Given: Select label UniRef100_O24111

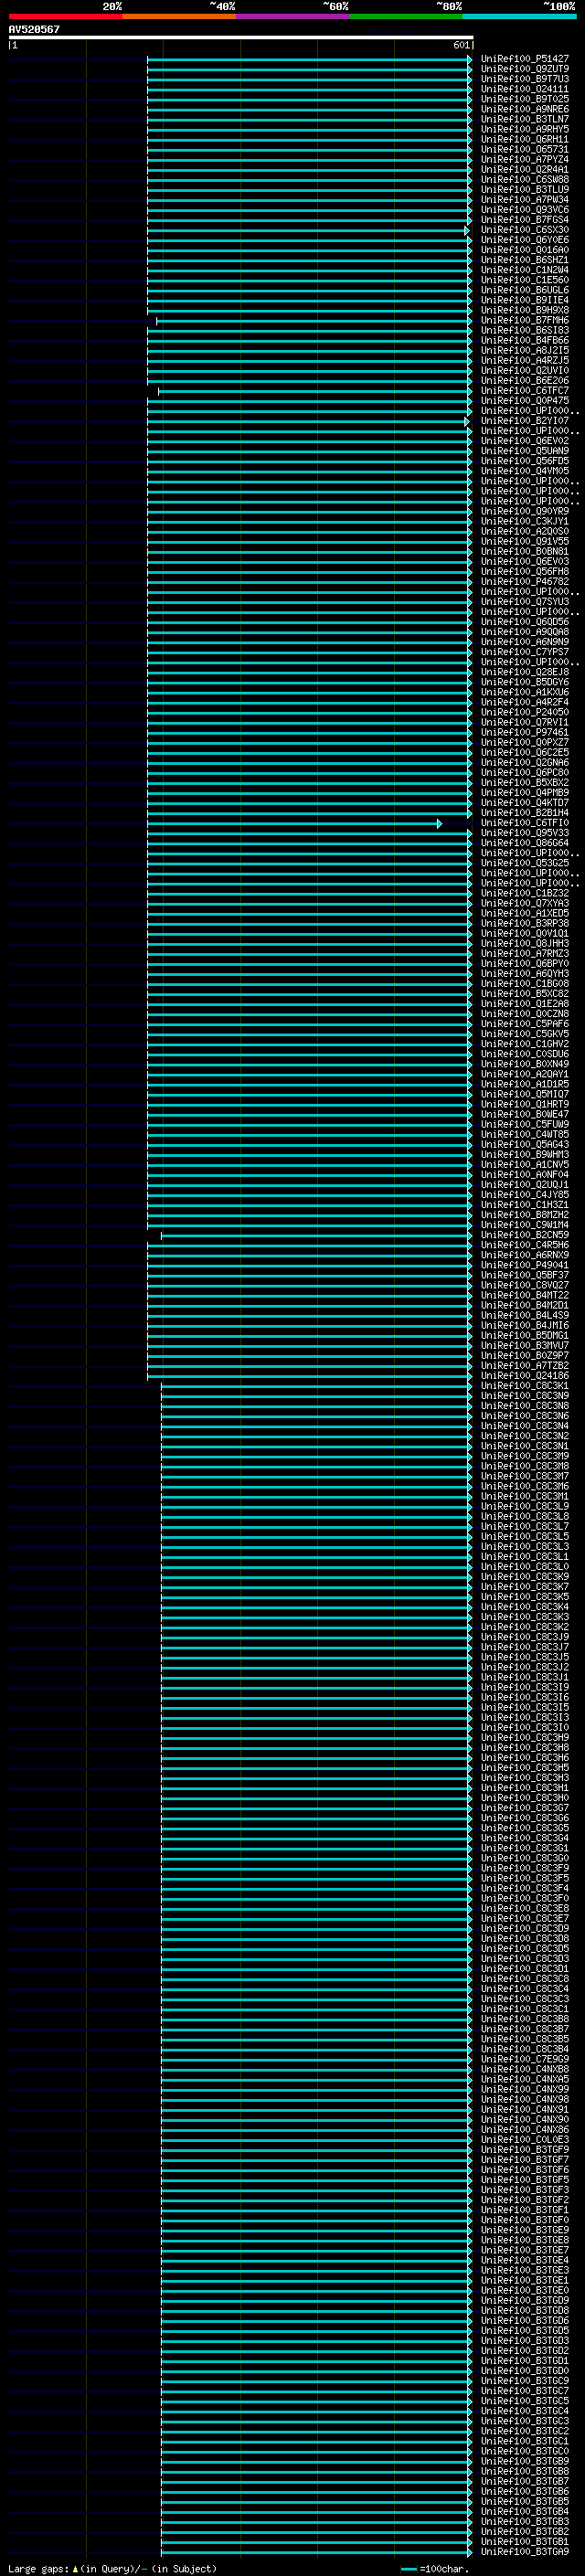Looking at the screenshot, I should click(x=525, y=89).
